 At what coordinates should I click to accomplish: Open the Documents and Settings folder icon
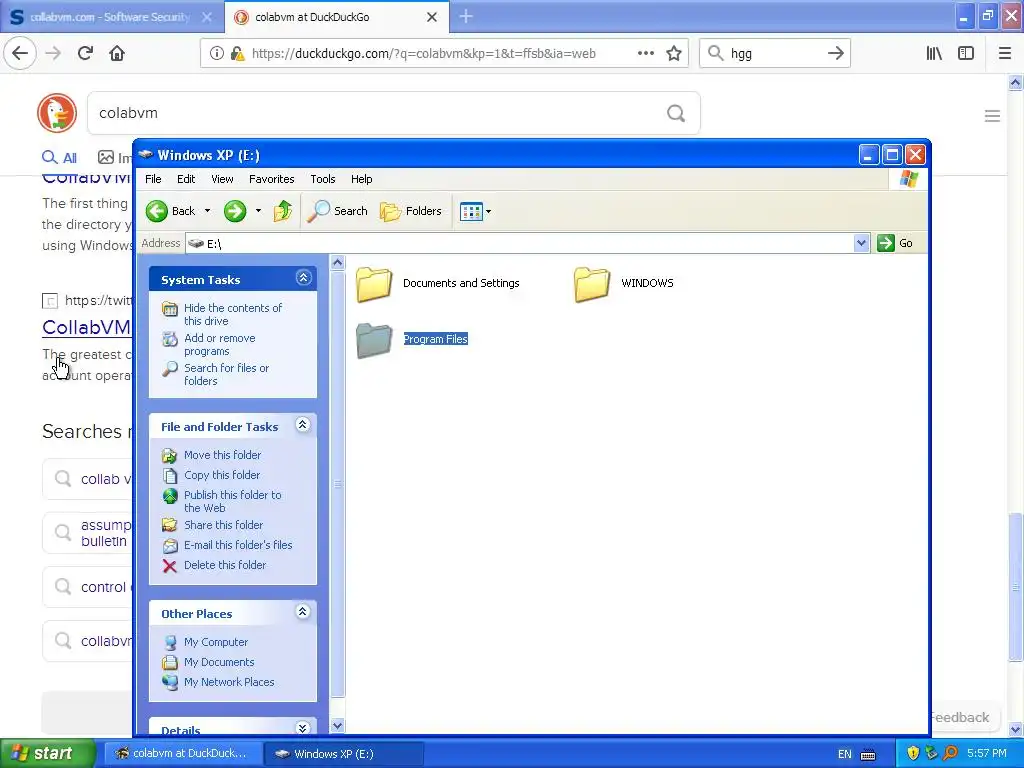click(374, 284)
